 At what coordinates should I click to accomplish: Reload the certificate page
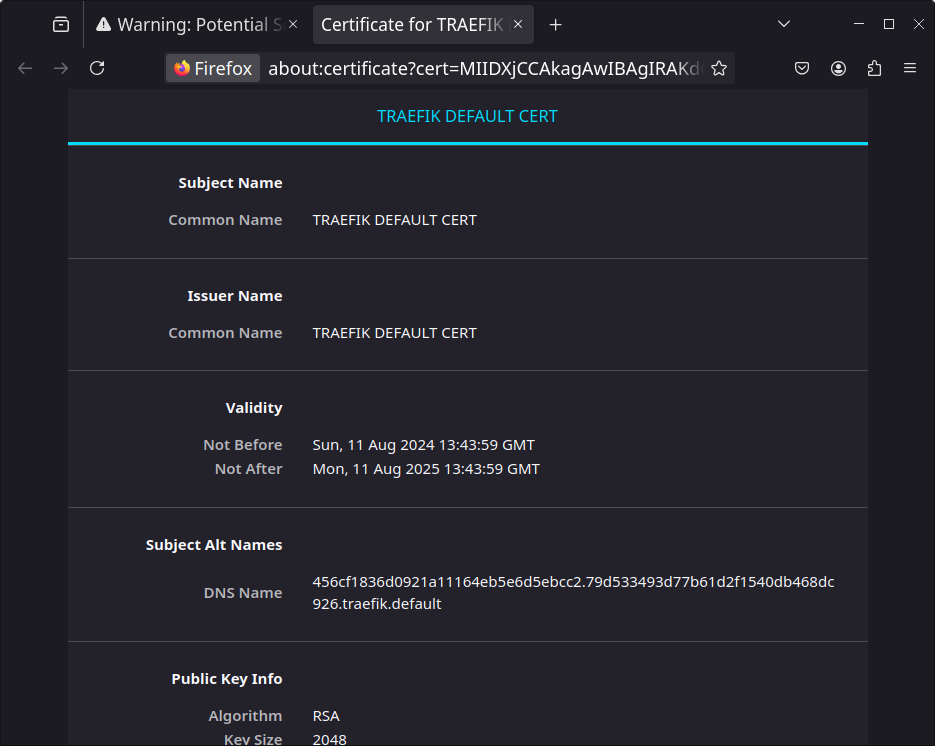click(x=97, y=69)
